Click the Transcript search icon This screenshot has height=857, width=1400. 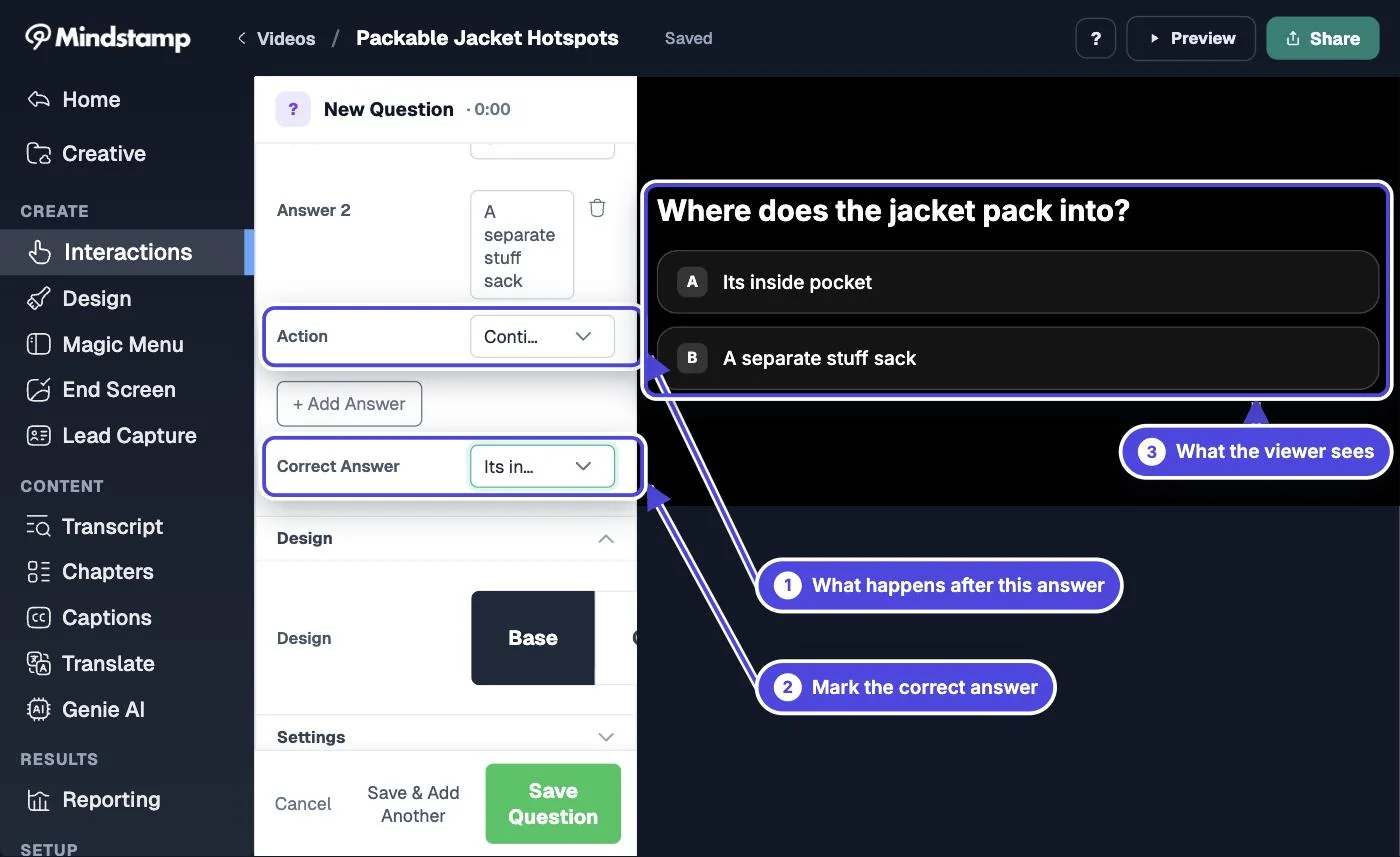click(x=38, y=527)
